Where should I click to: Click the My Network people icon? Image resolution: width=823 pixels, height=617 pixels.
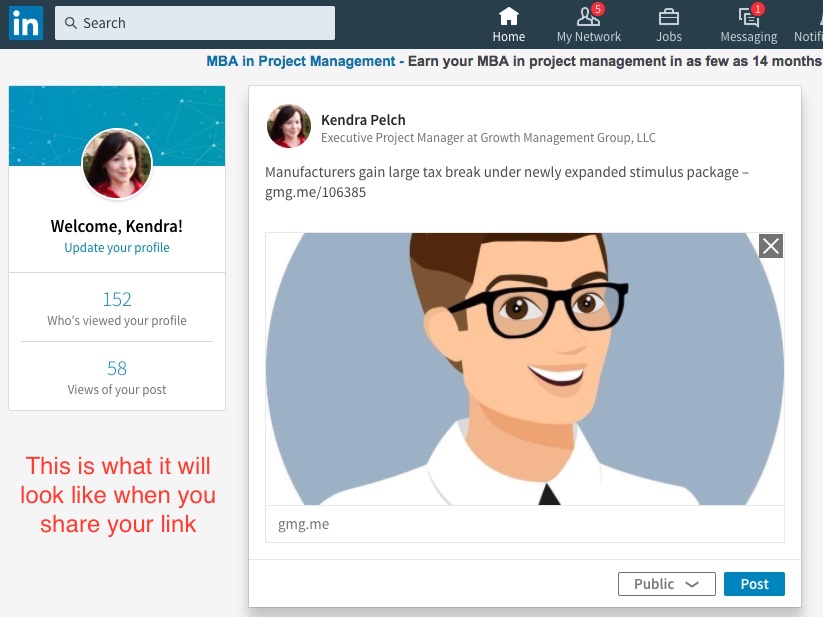point(587,17)
